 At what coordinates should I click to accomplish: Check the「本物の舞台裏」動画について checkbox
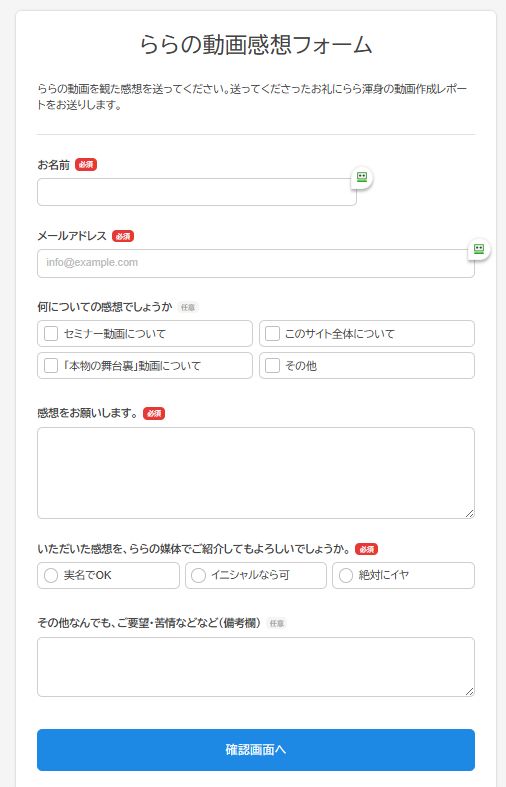(x=51, y=365)
